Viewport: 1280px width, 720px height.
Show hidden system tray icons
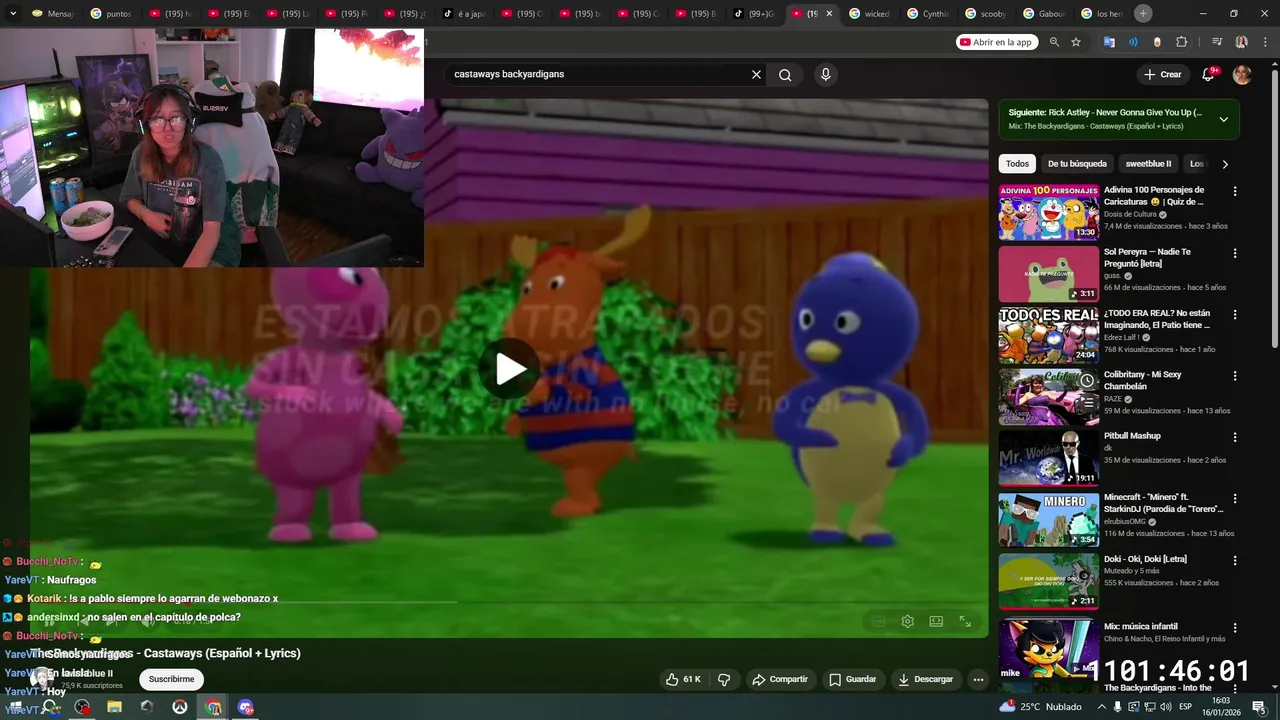click(x=1101, y=707)
